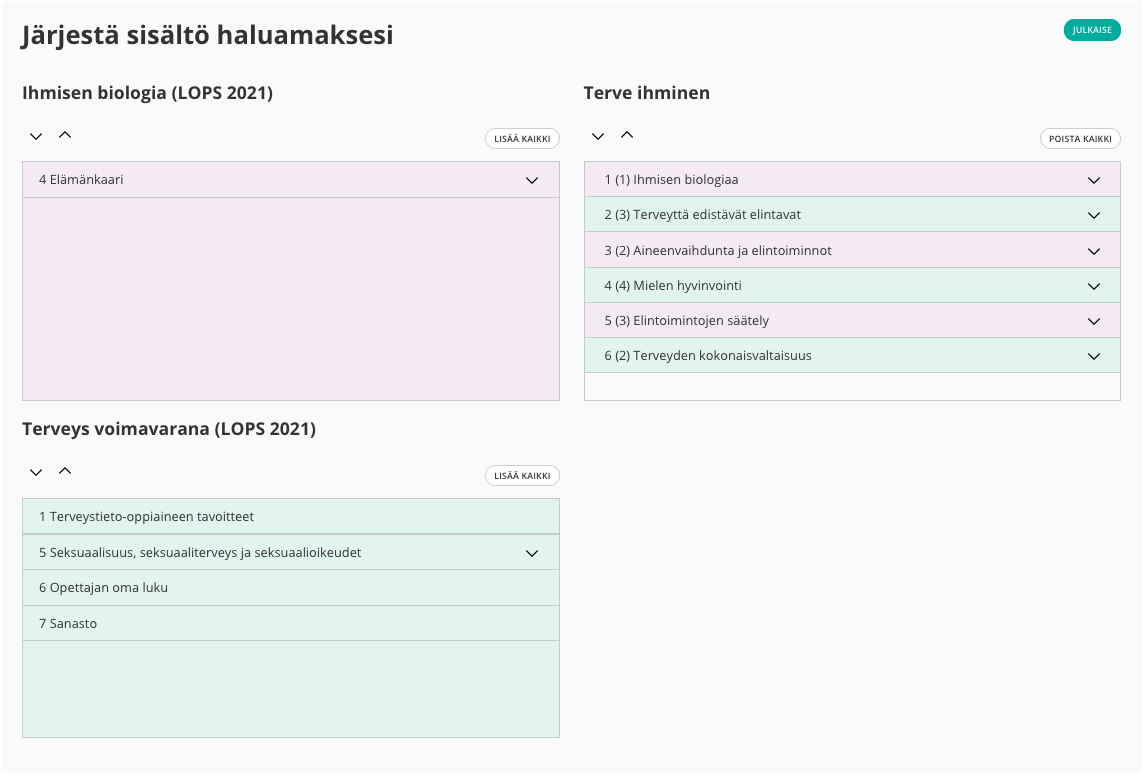Expand 5 Seksuaalisuus chapter chevron
1143x775 pixels.
coord(532,553)
